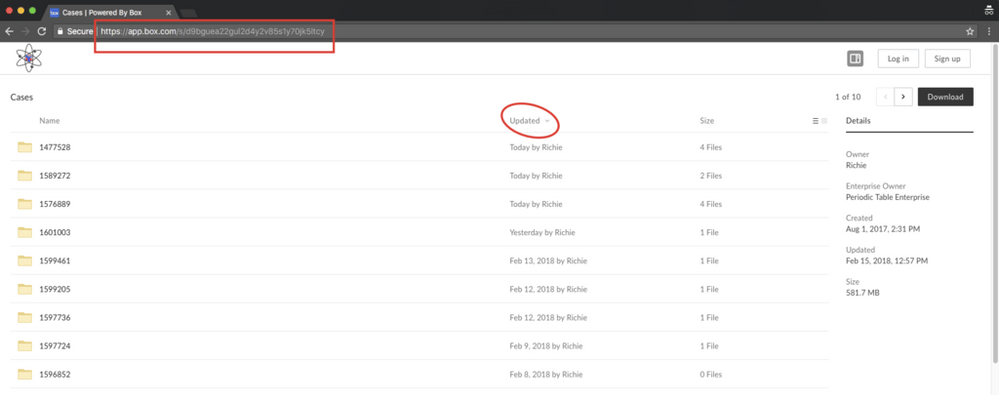Click the Log in button
This screenshot has height=395, width=999.
898,59
